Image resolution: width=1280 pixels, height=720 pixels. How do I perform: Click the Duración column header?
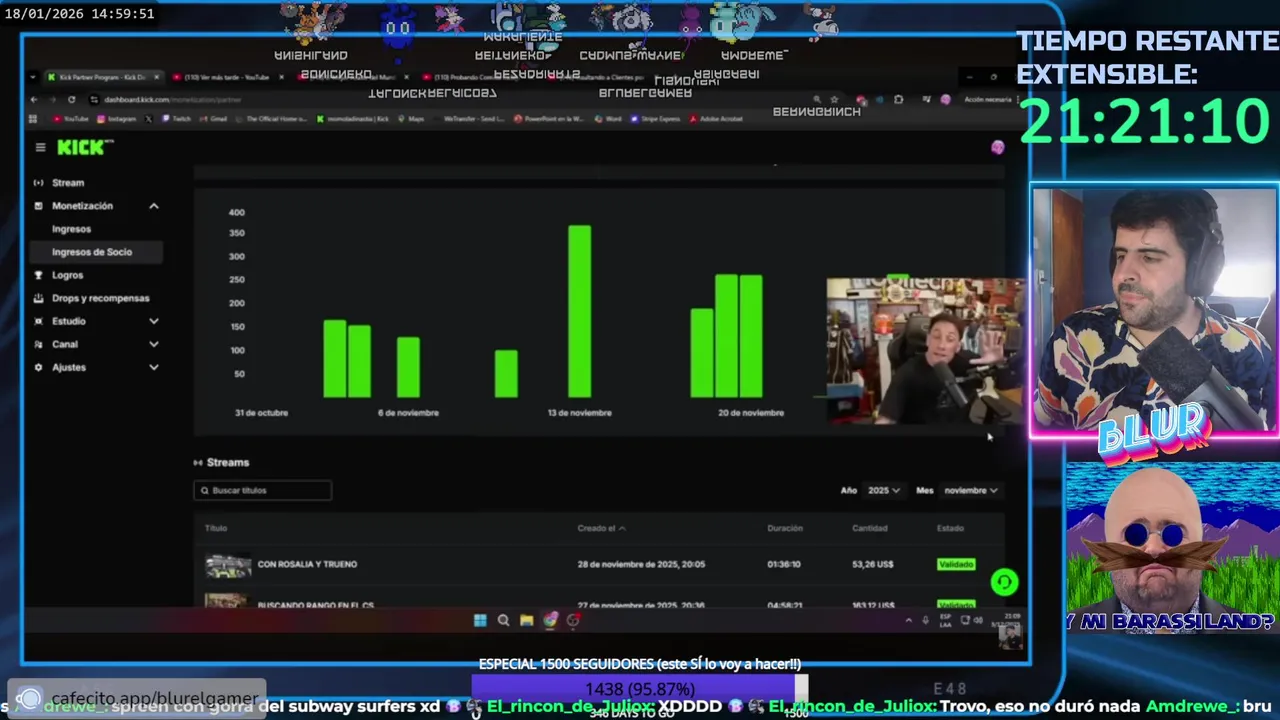click(785, 528)
